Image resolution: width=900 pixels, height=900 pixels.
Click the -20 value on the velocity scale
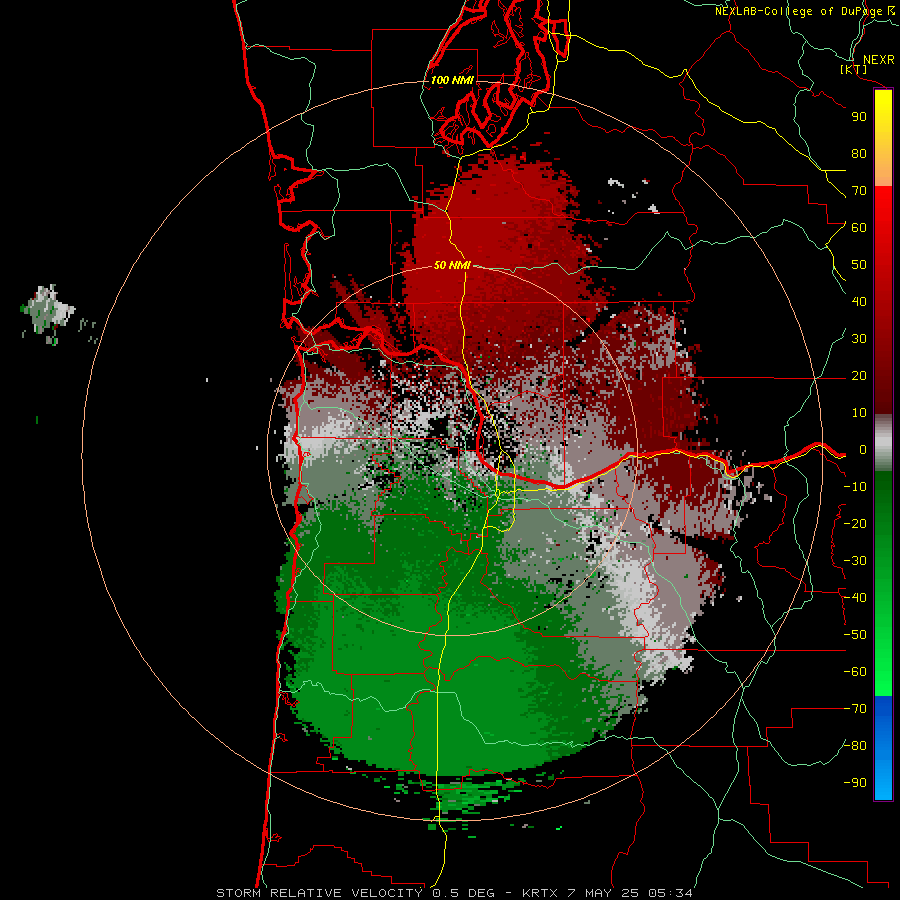coord(855,524)
